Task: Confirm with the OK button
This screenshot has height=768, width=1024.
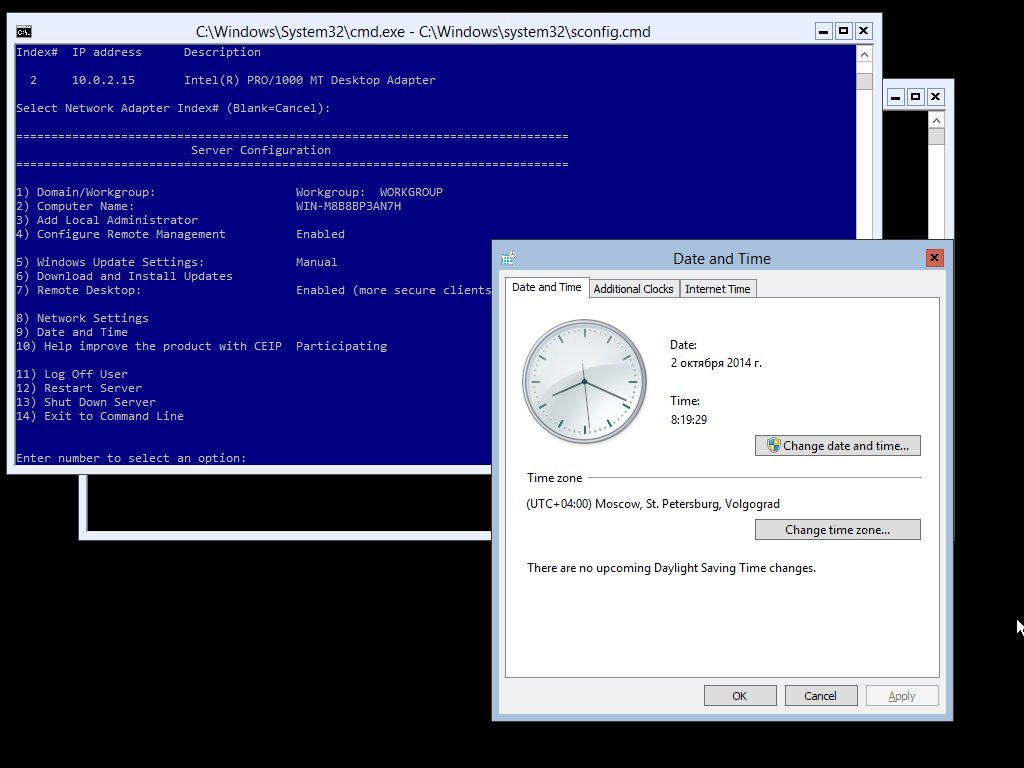Action: pos(740,696)
